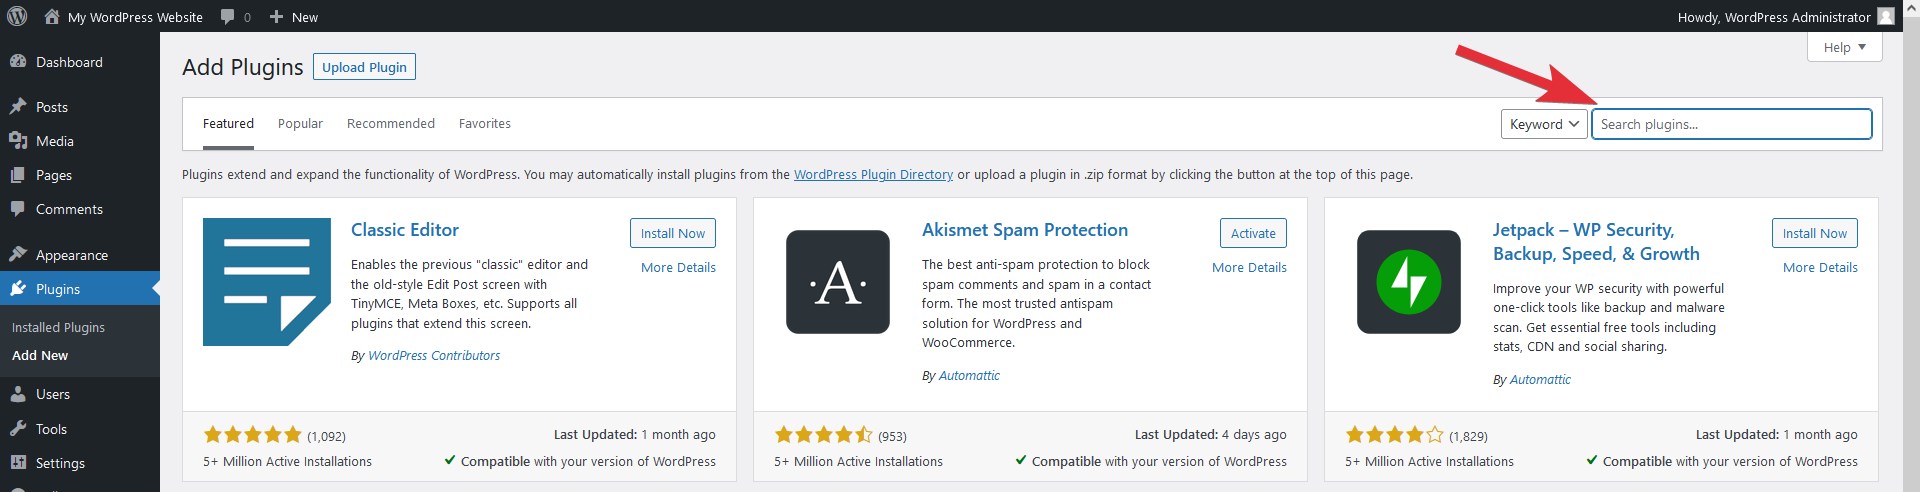Click the Comments speech bubble icon in sidebar
The width and height of the screenshot is (1920, 492).
pyautogui.click(x=18, y=209)
